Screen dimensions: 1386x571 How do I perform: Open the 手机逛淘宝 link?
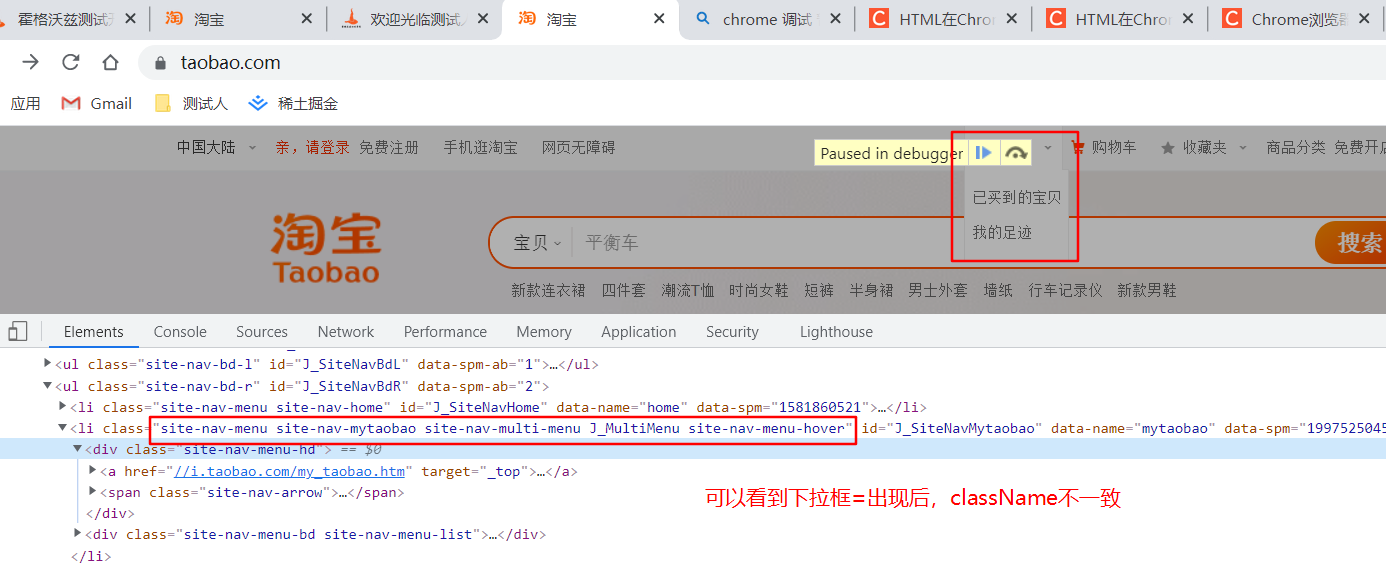pyautogui.click(x=481, y=147)
